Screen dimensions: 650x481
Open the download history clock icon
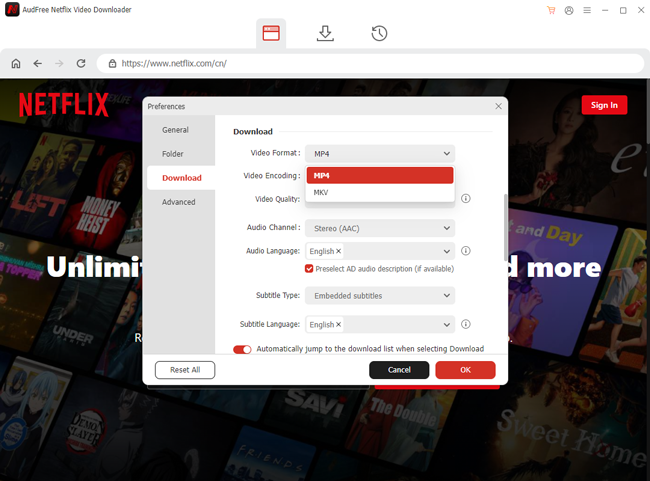tap(379, 33)
